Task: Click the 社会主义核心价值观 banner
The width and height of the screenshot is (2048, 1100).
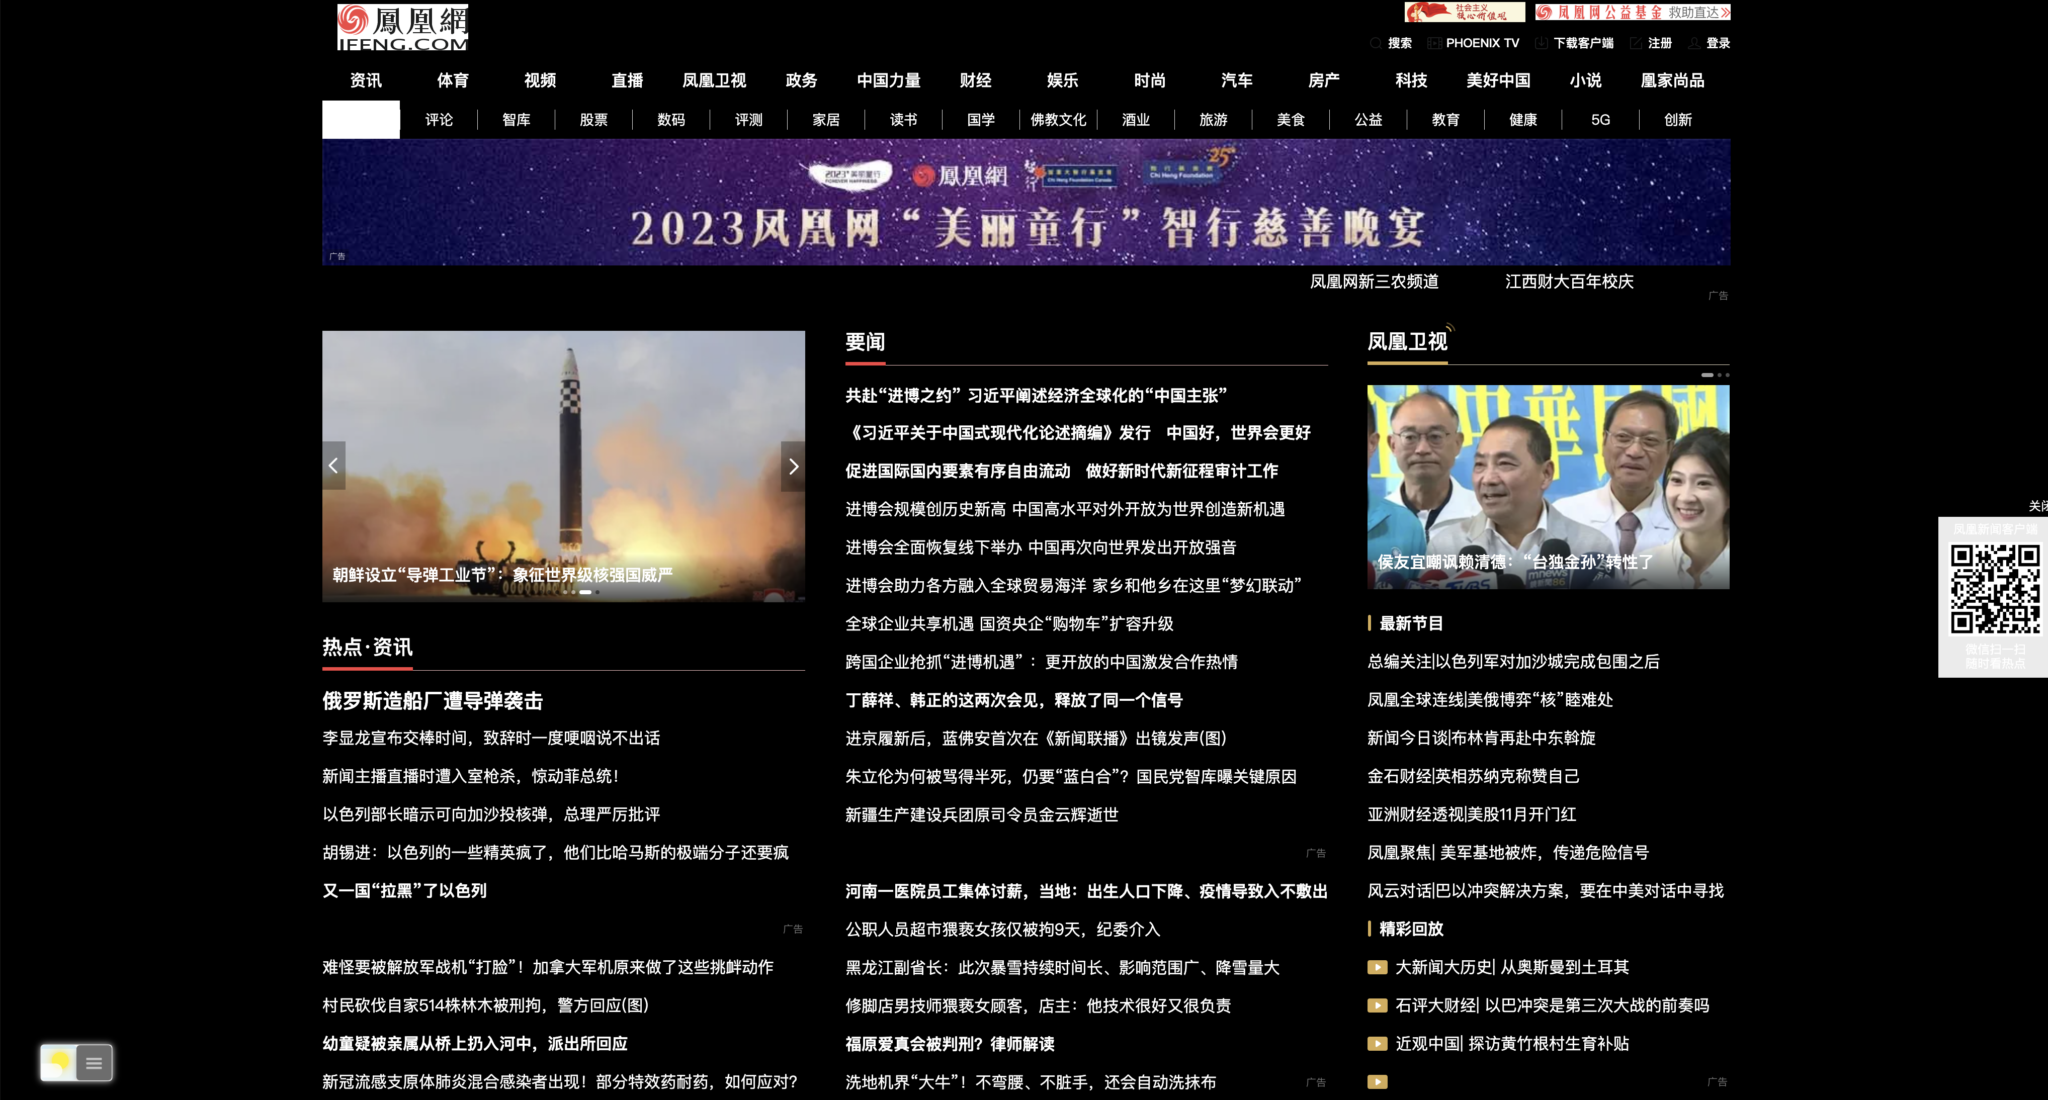Action: (x=1465, y=12)
